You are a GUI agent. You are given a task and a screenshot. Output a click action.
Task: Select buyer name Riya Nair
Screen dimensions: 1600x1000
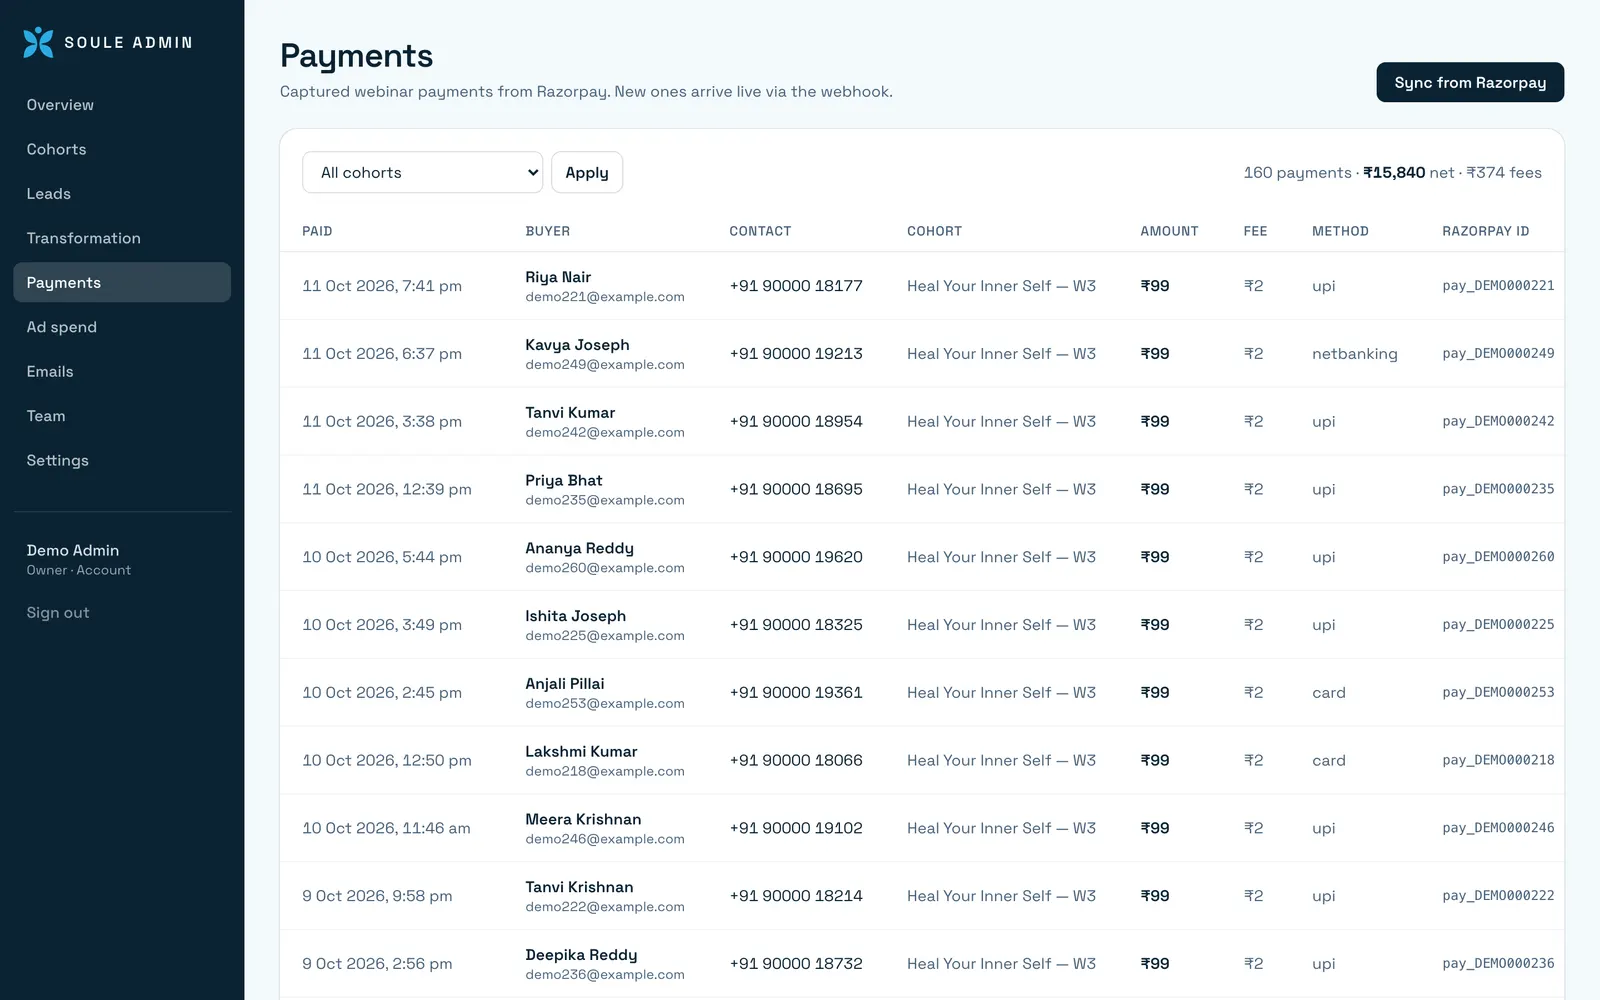558,277
